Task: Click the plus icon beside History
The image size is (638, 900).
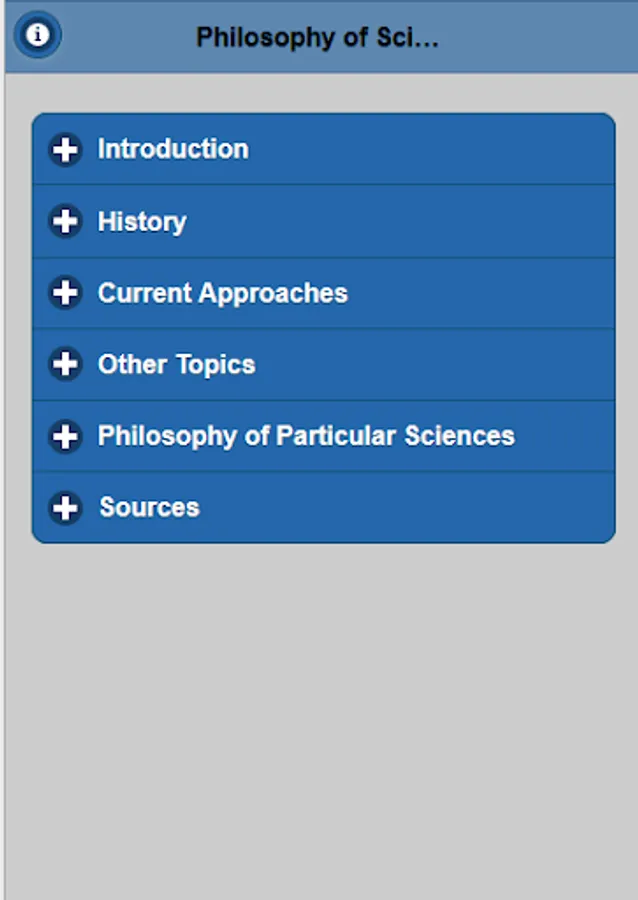Action: coord(65,221)
